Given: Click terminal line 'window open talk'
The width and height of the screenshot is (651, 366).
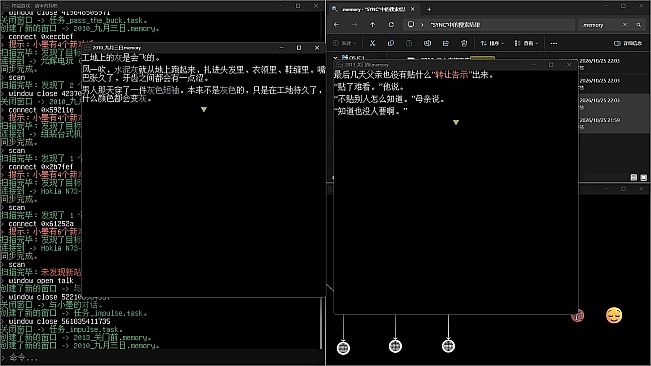Looking at the screenshot, I should tap(41, 281).
